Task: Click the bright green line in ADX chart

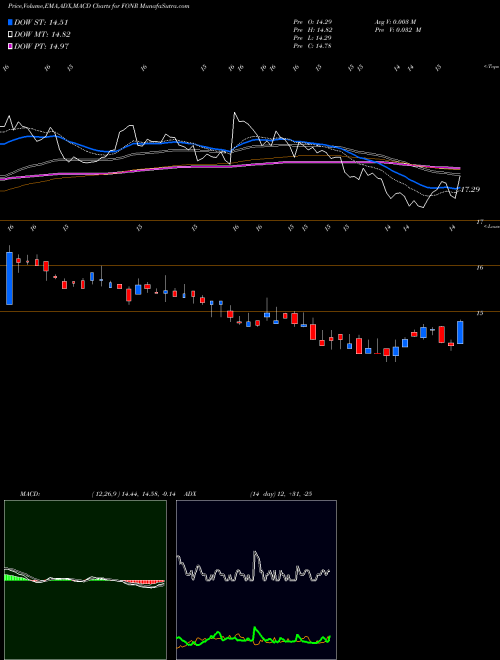Action: pos(254,636)
